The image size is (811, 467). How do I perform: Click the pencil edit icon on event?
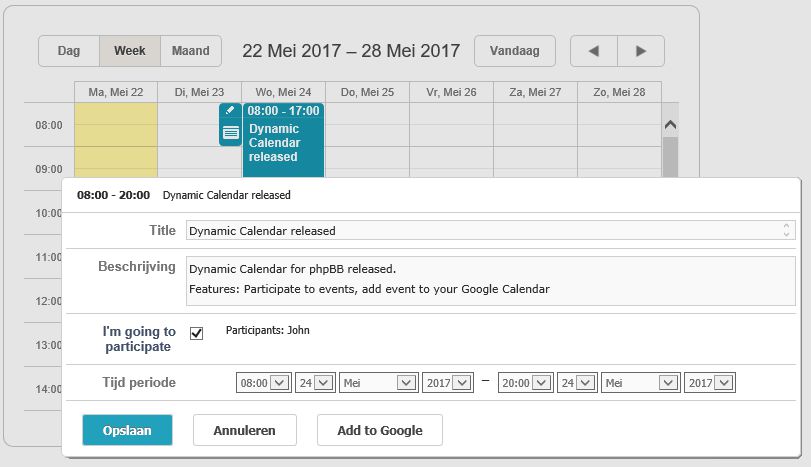(230, 111)
